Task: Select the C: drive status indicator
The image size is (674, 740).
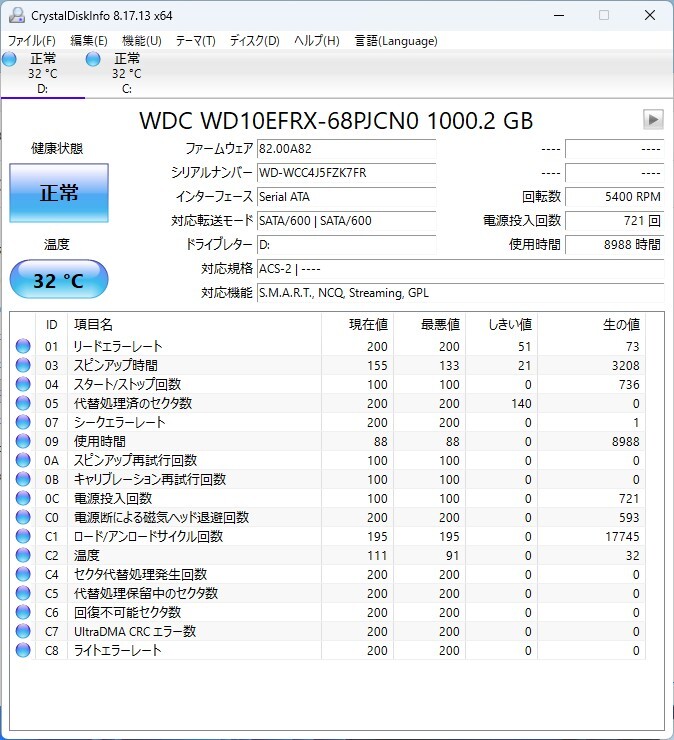Action: [x=93, y=59]
